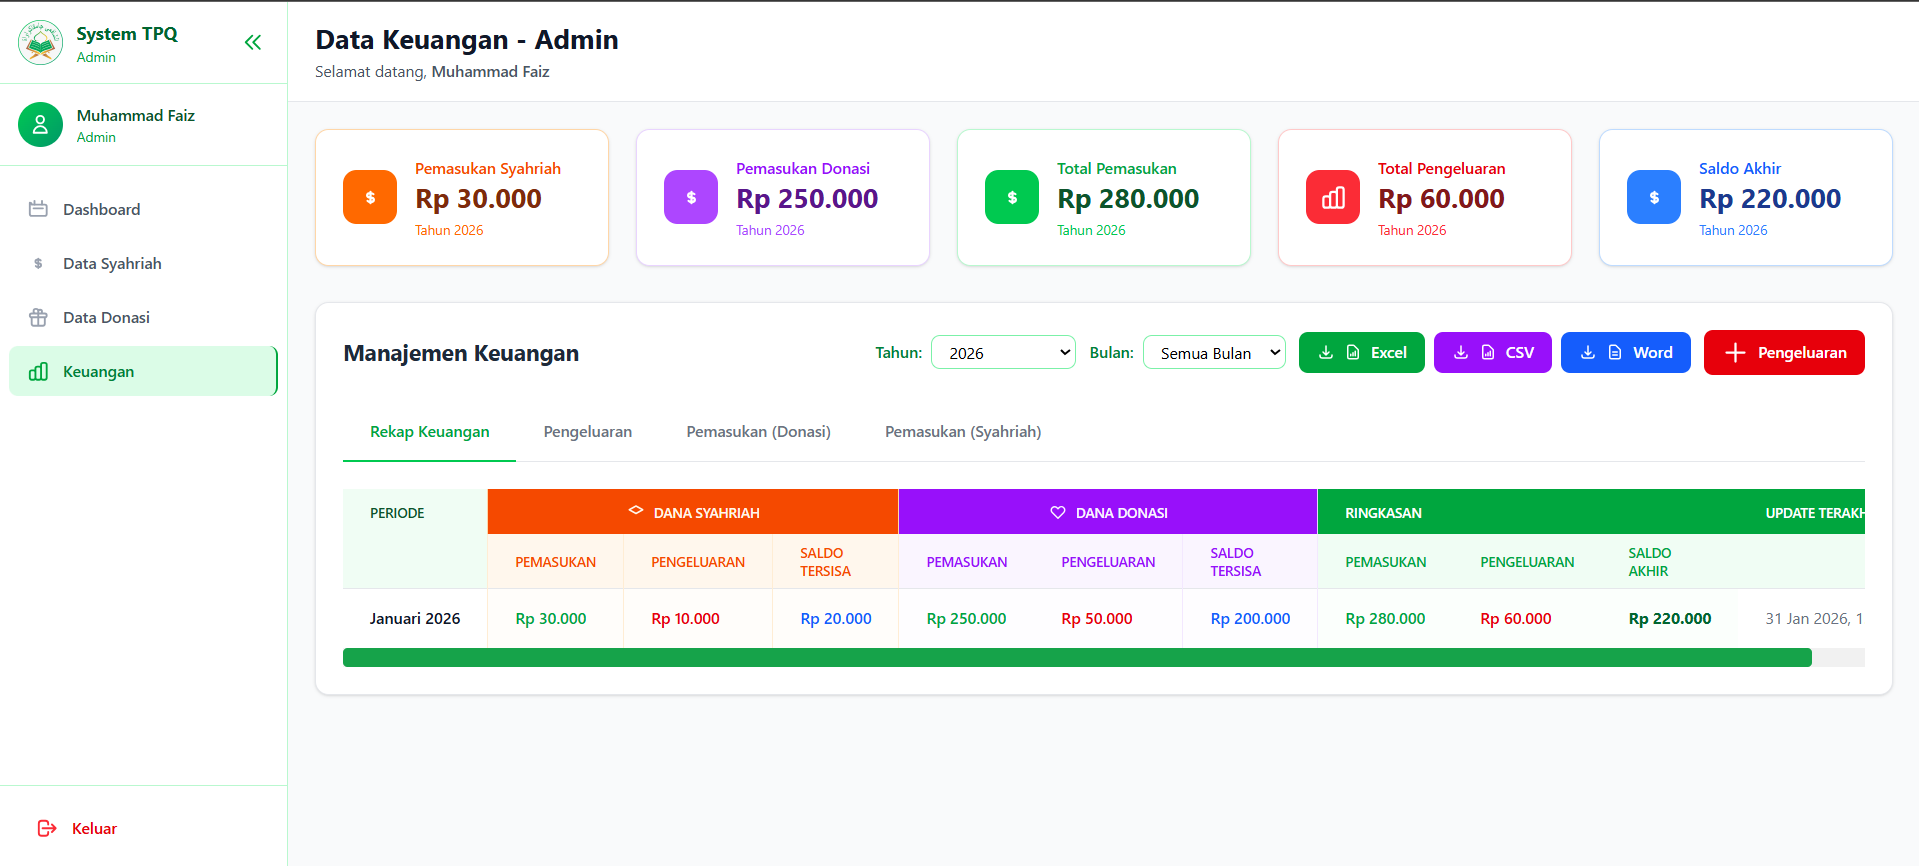Click Rp 200.000 donasi saldo cell
The height and width of the screenshot is (866, 1919).
(x=1250, y=618)
